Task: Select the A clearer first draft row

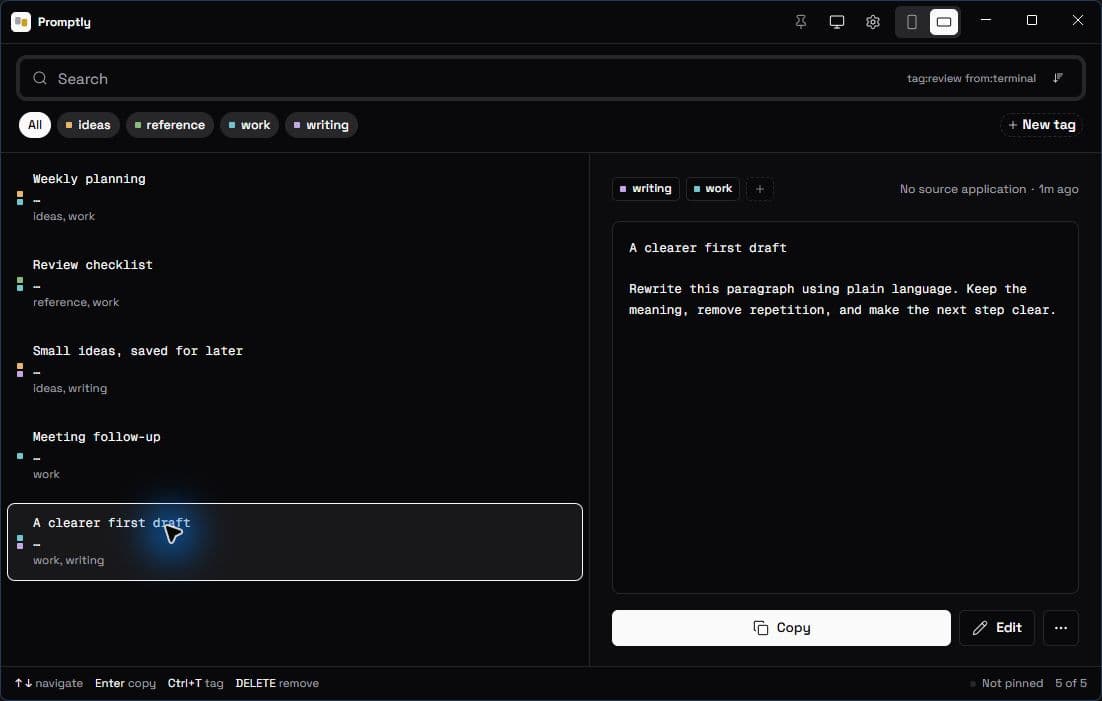Action: (294, 541)
